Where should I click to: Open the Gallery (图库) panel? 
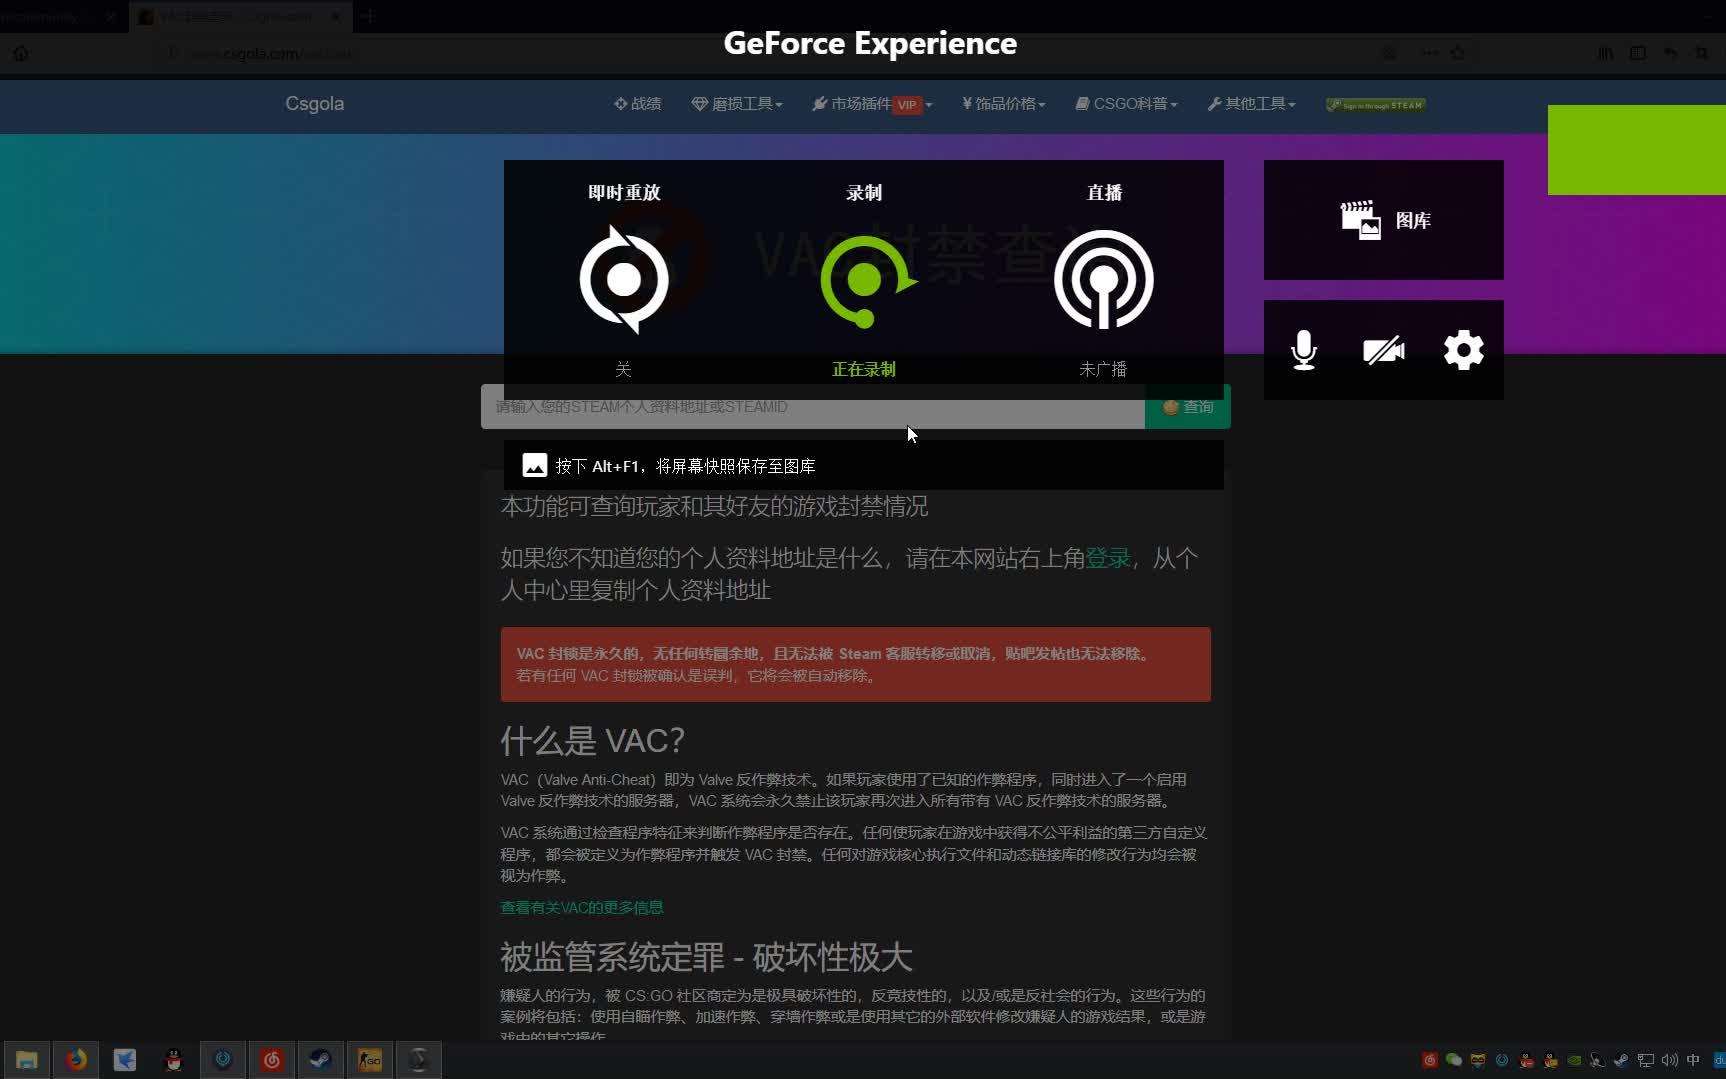click(1384, 220)
